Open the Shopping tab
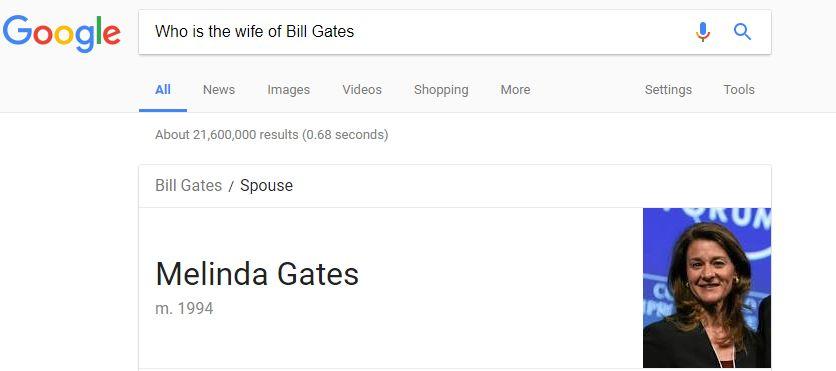The image size is (836, 371). [441, 90]
